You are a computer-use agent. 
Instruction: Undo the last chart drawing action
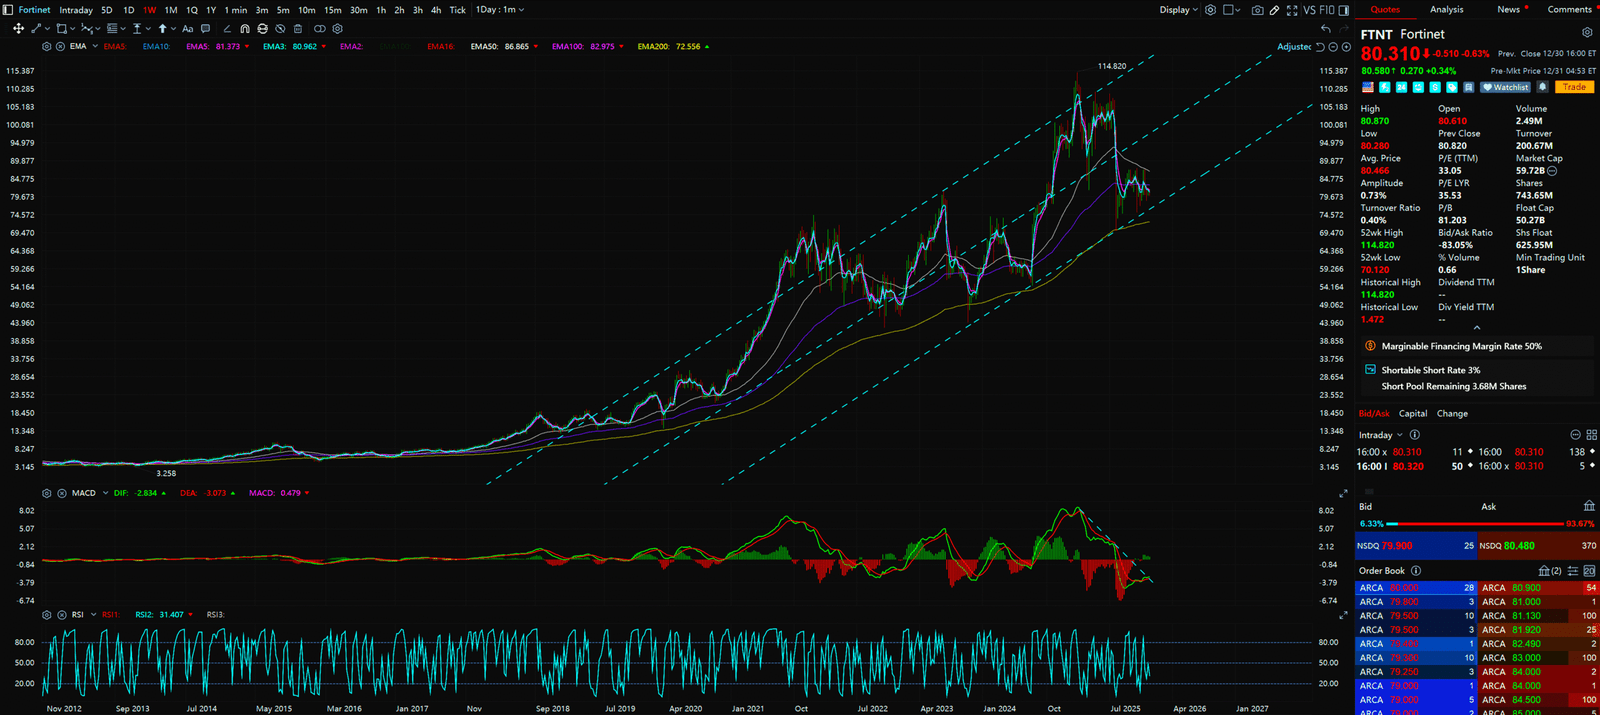coord(1326,29)
